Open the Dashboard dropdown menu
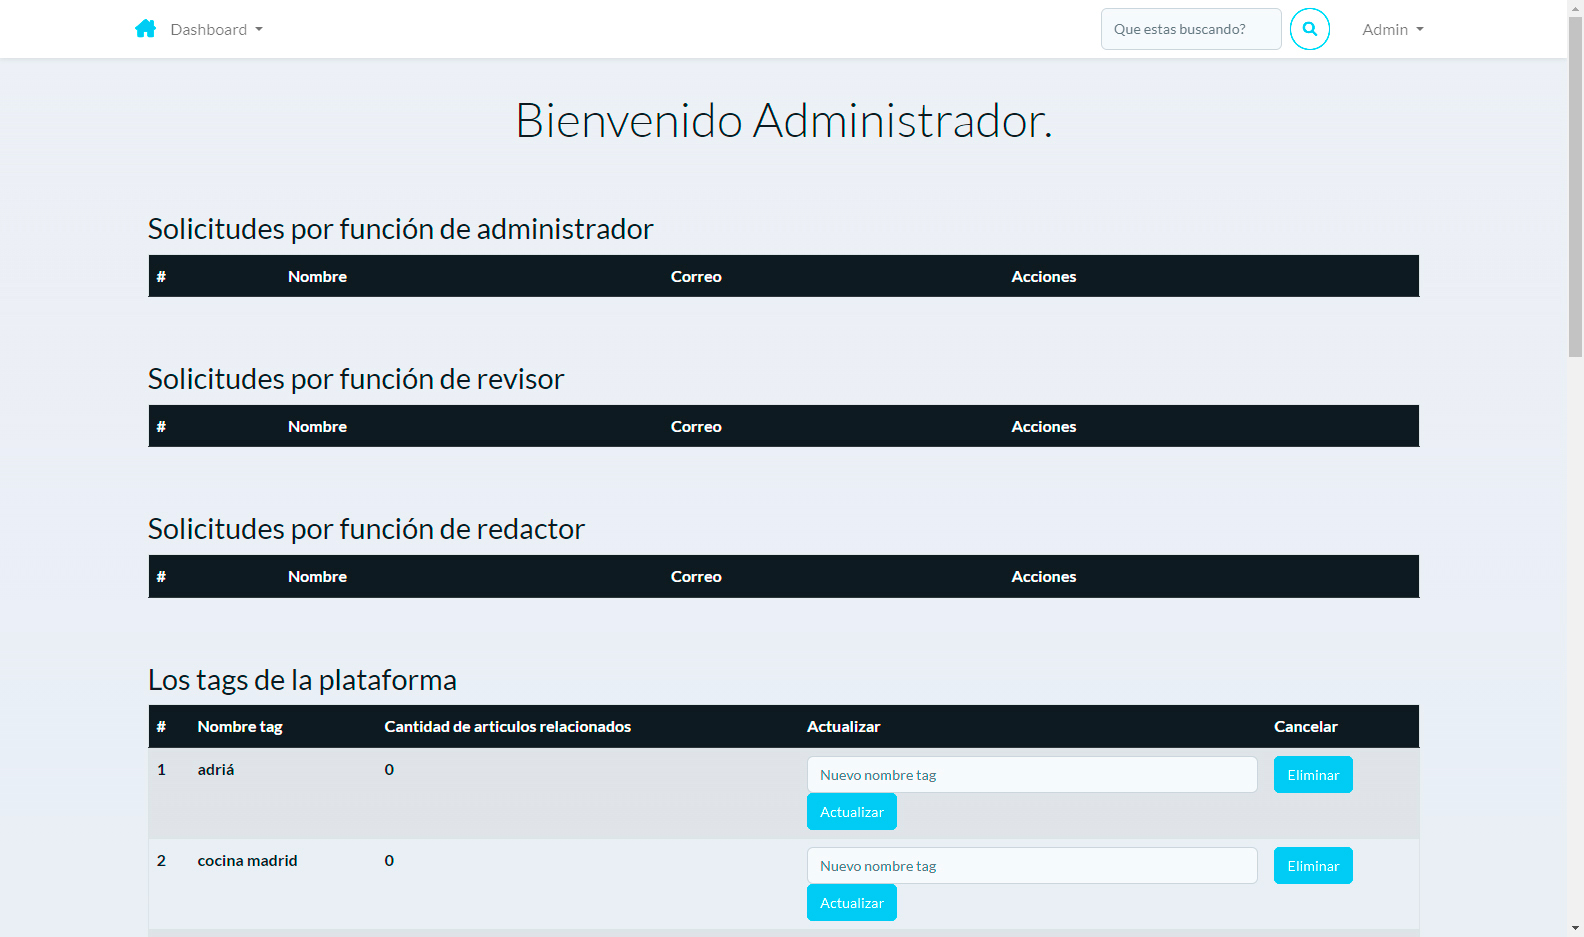The image size is (1584, 937). pos(216,29)
